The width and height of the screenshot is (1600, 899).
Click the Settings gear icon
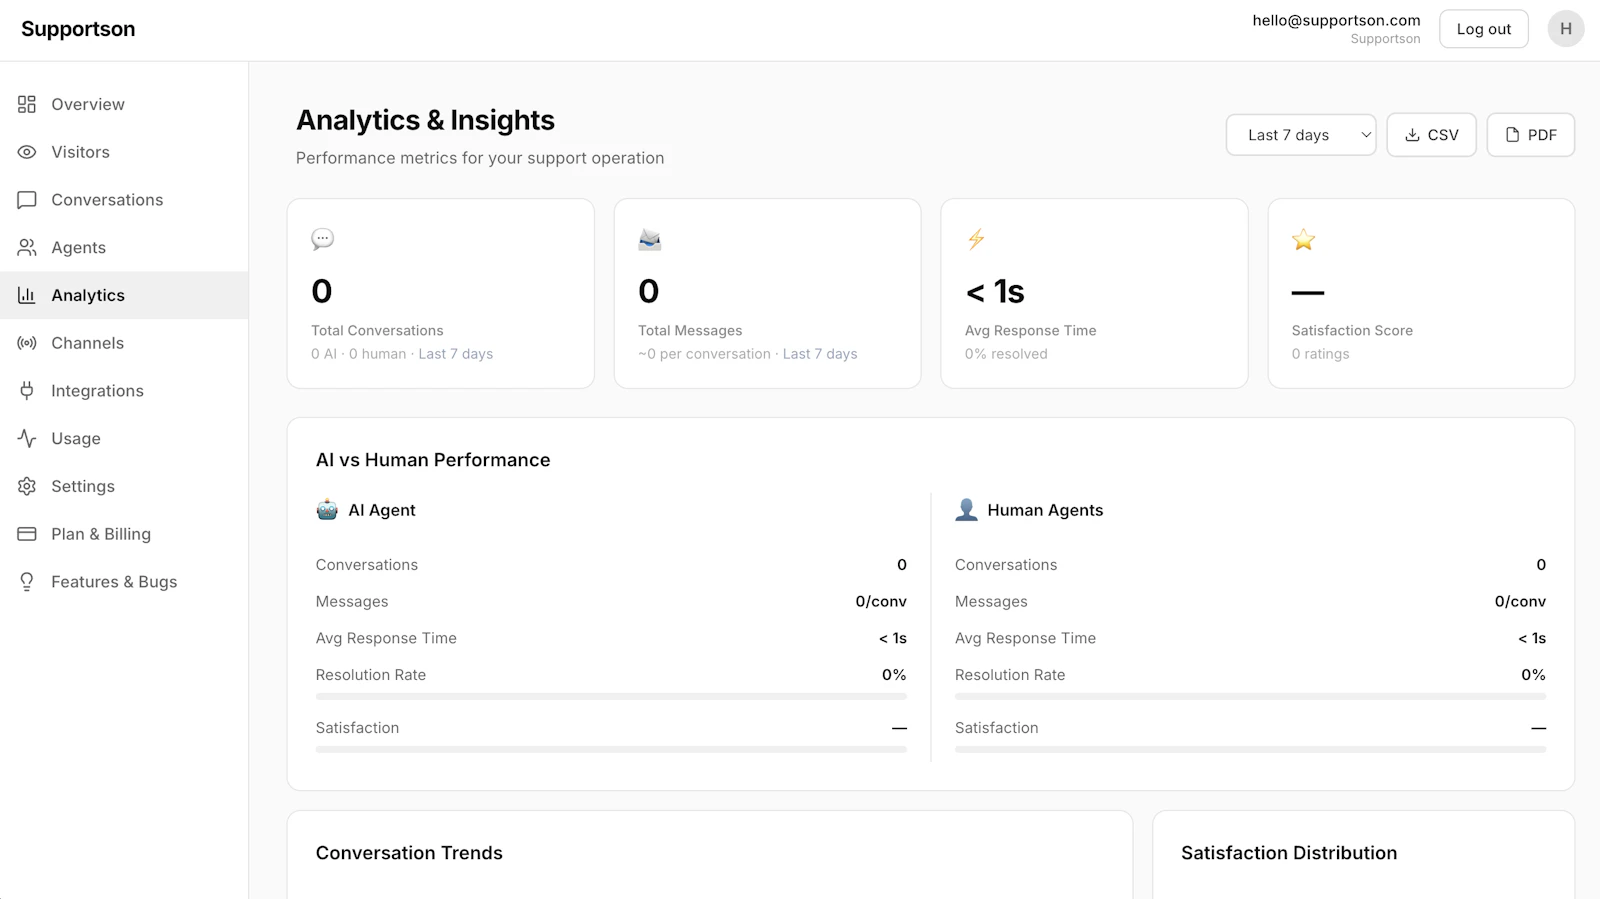coord(27,486)
